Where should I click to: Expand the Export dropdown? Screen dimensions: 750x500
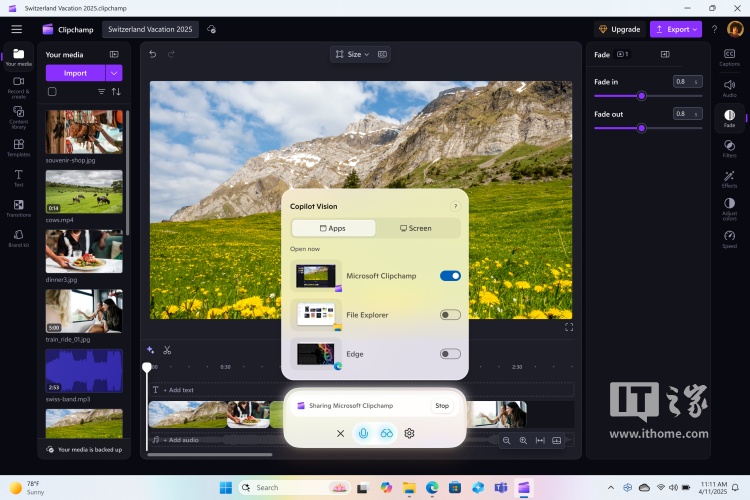click(695, 29)
